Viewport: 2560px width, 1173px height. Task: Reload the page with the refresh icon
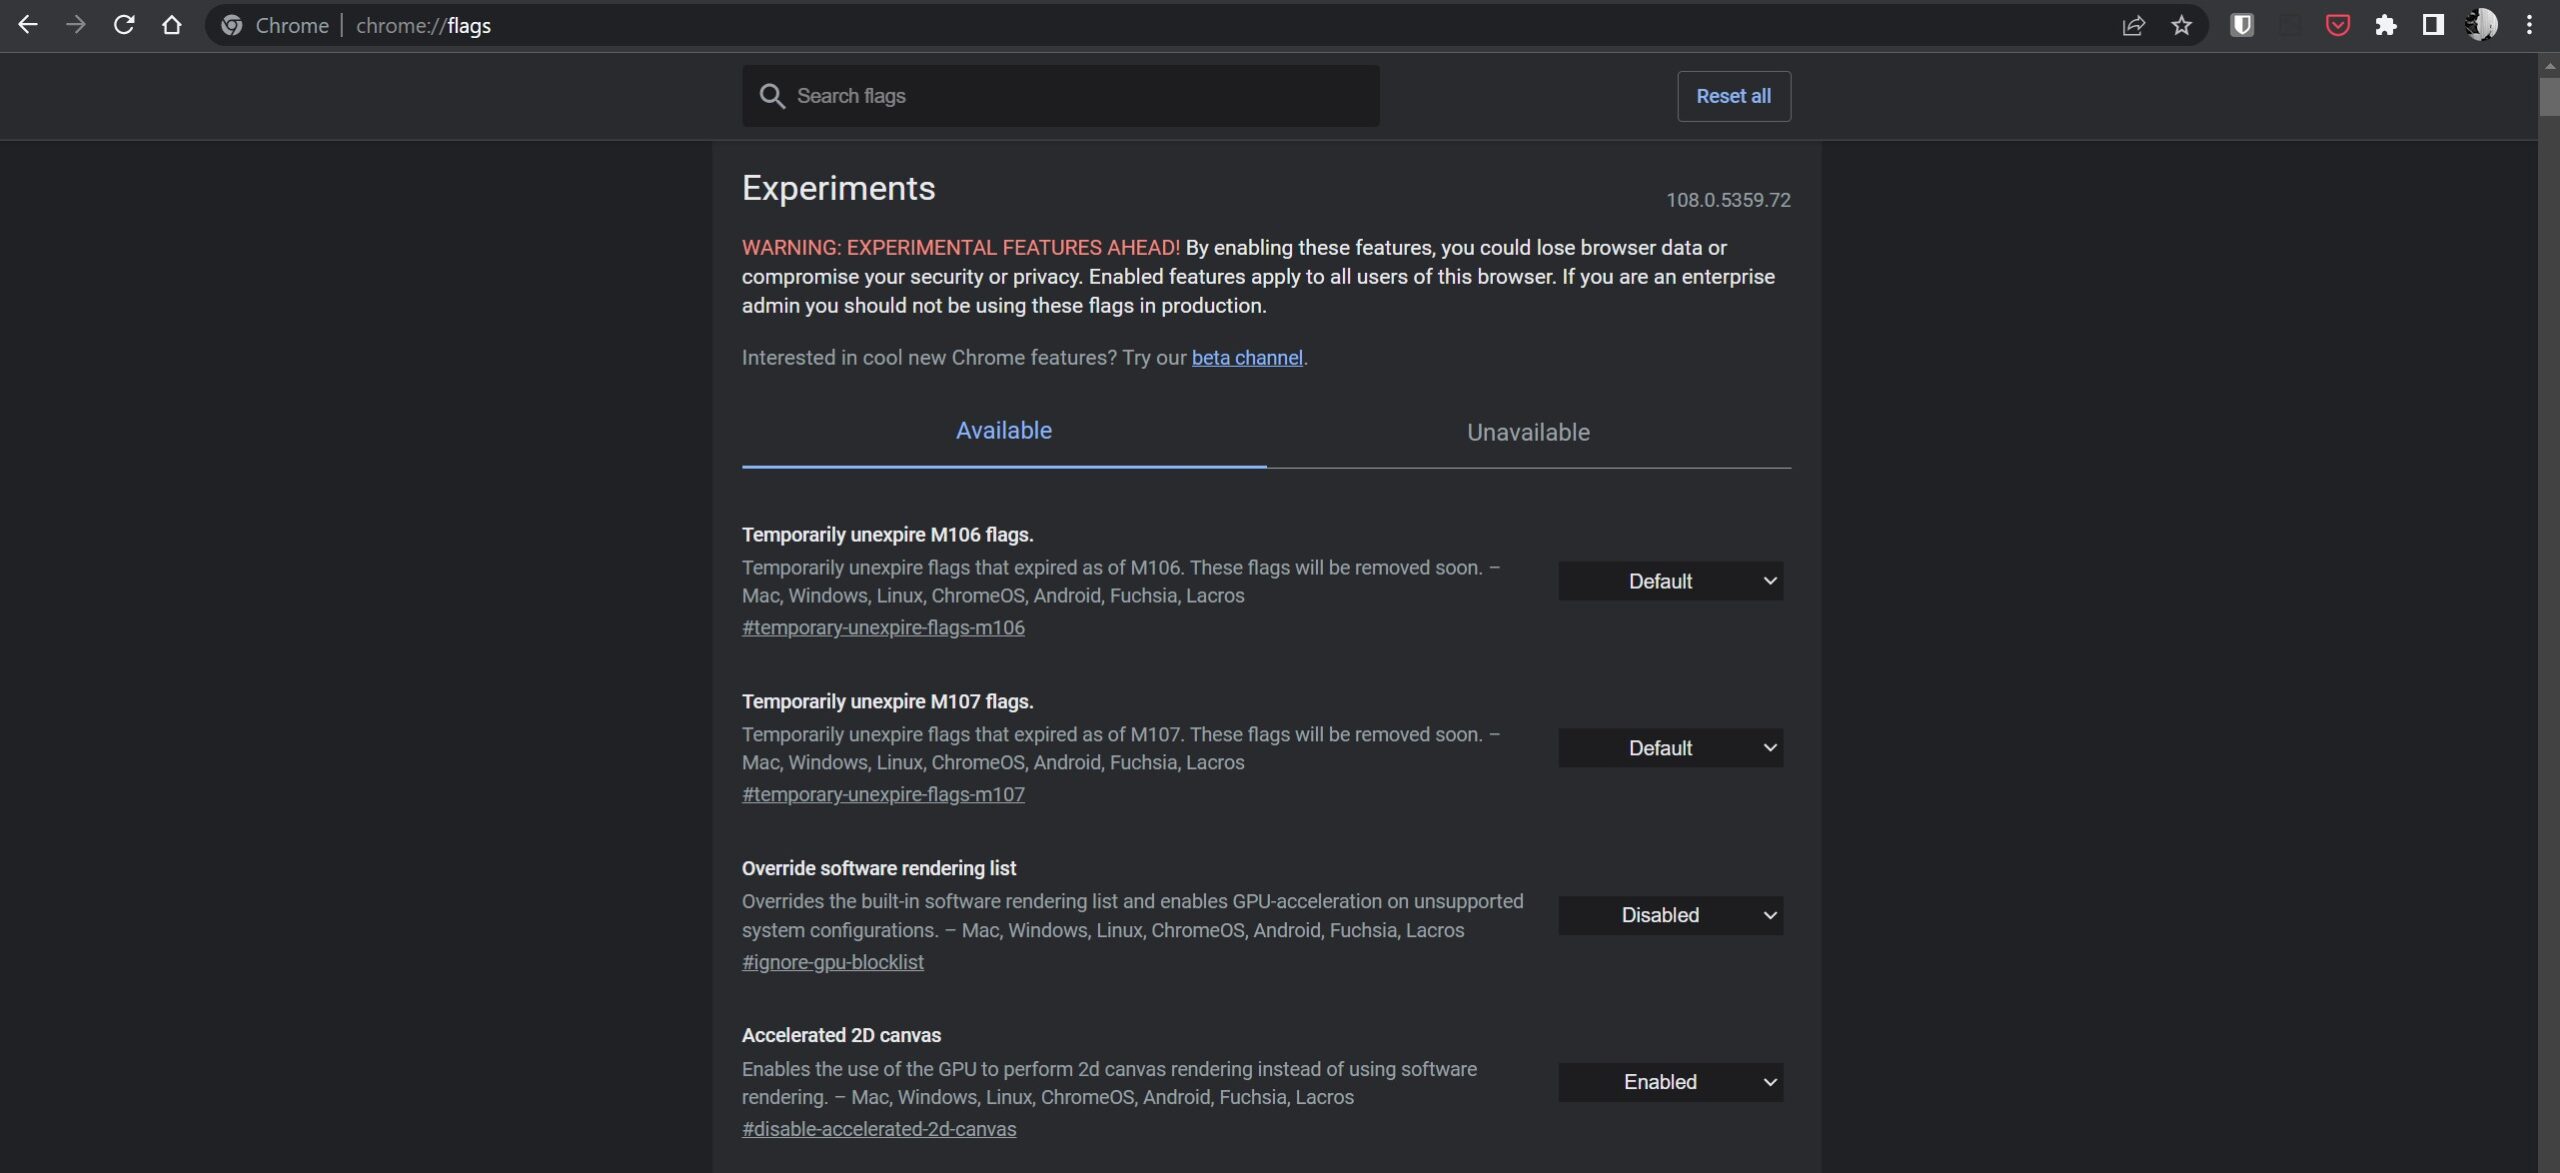coord(124,25)
